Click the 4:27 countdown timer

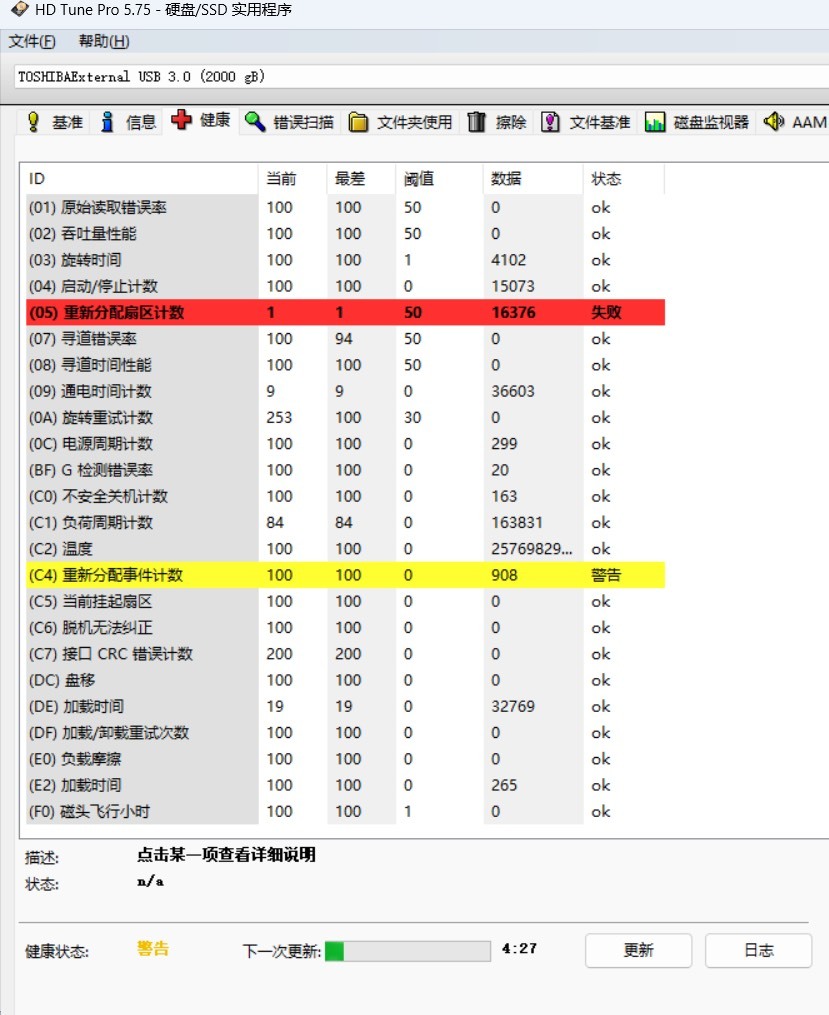point(520,948)
